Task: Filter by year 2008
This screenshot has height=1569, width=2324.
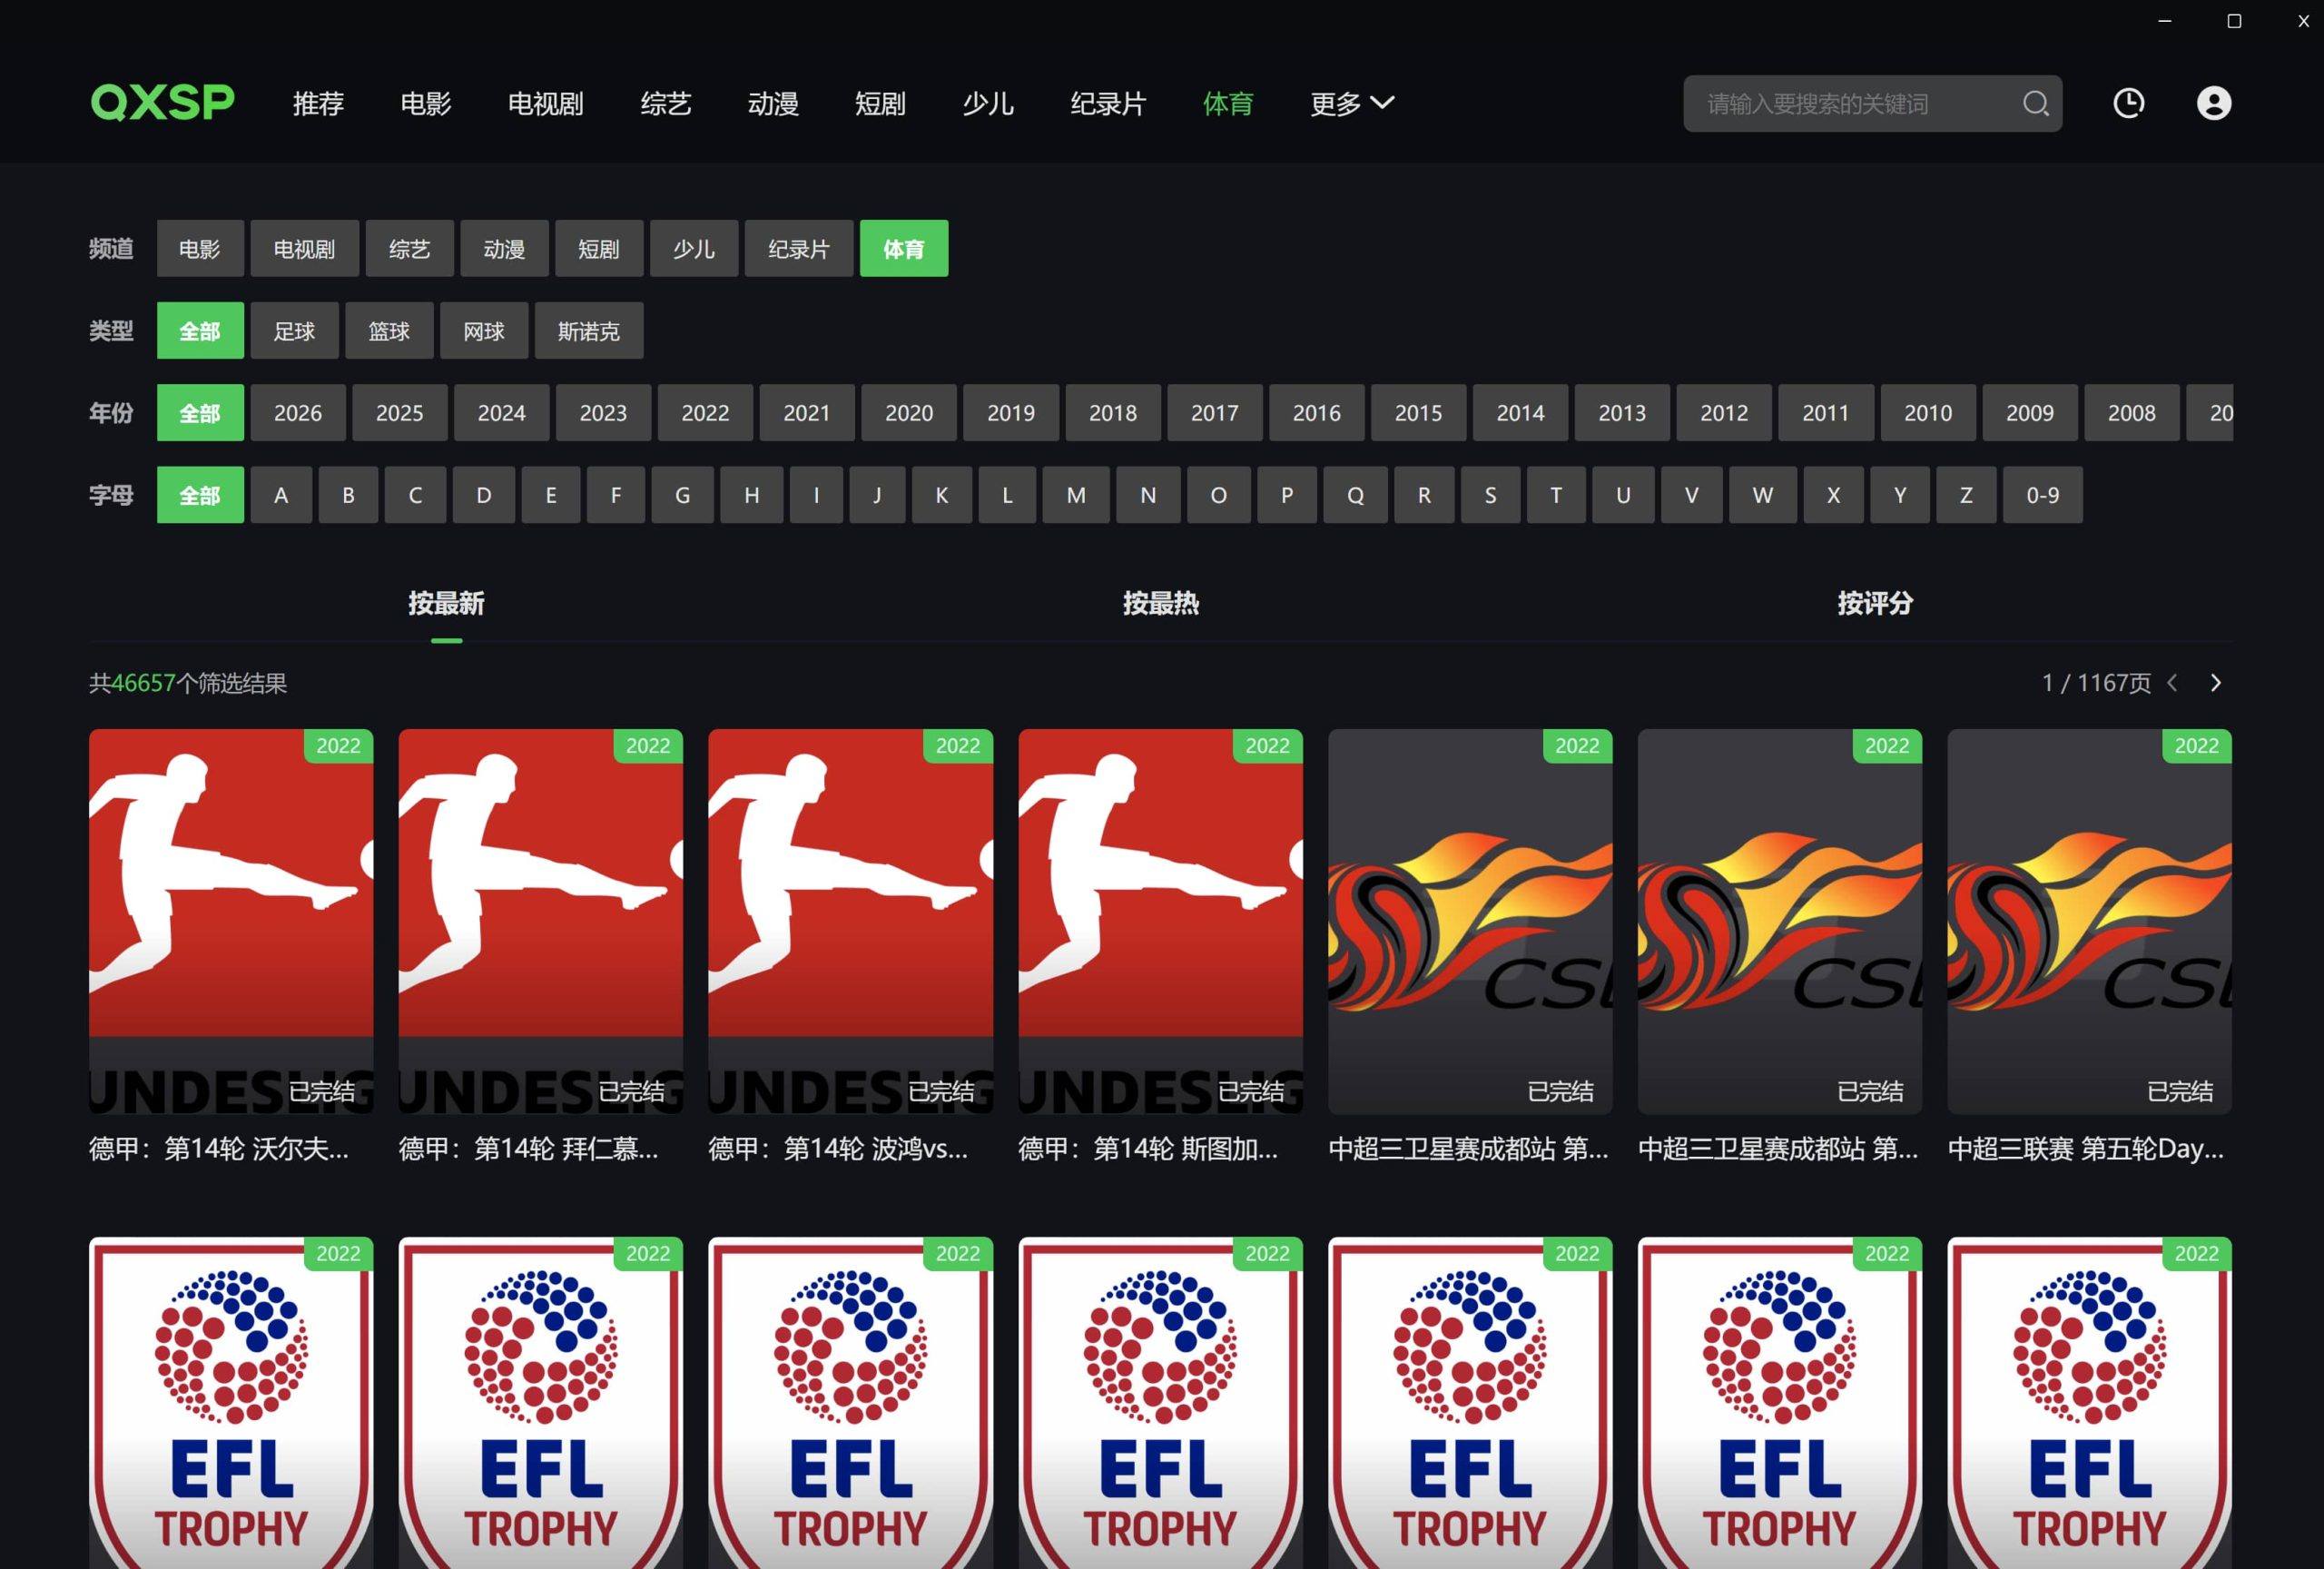Action: [x=2131, y=412]
